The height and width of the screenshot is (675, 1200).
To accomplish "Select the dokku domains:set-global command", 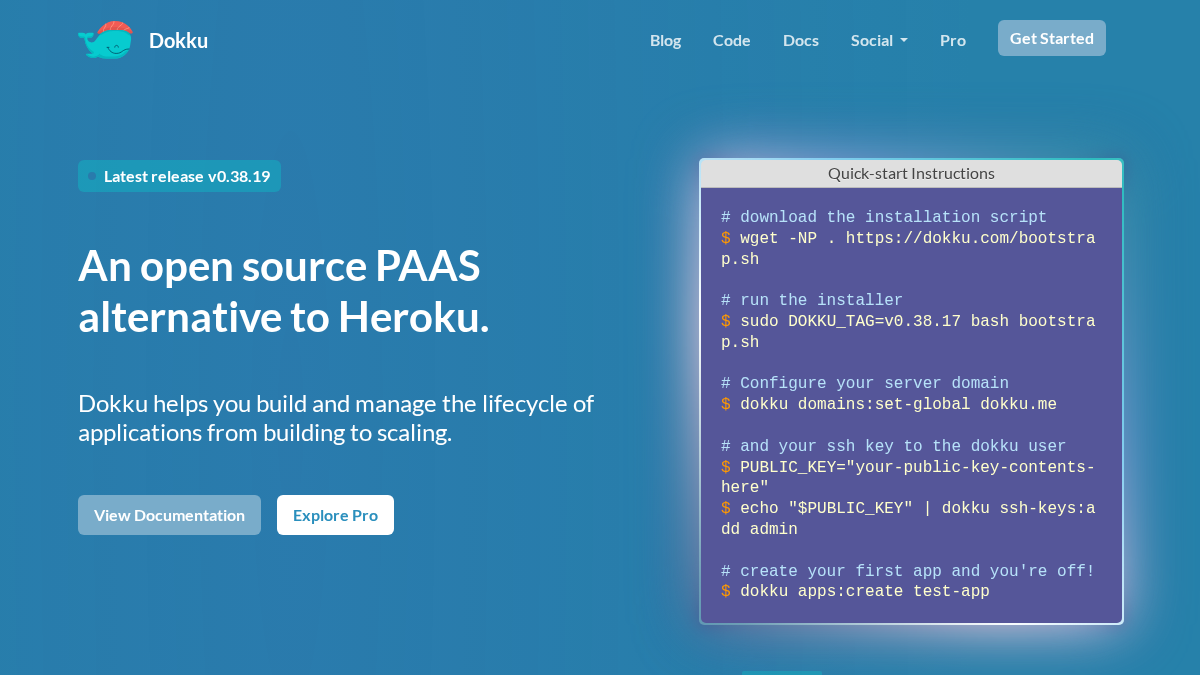I will pyautogui.click(x=889, y=405).
